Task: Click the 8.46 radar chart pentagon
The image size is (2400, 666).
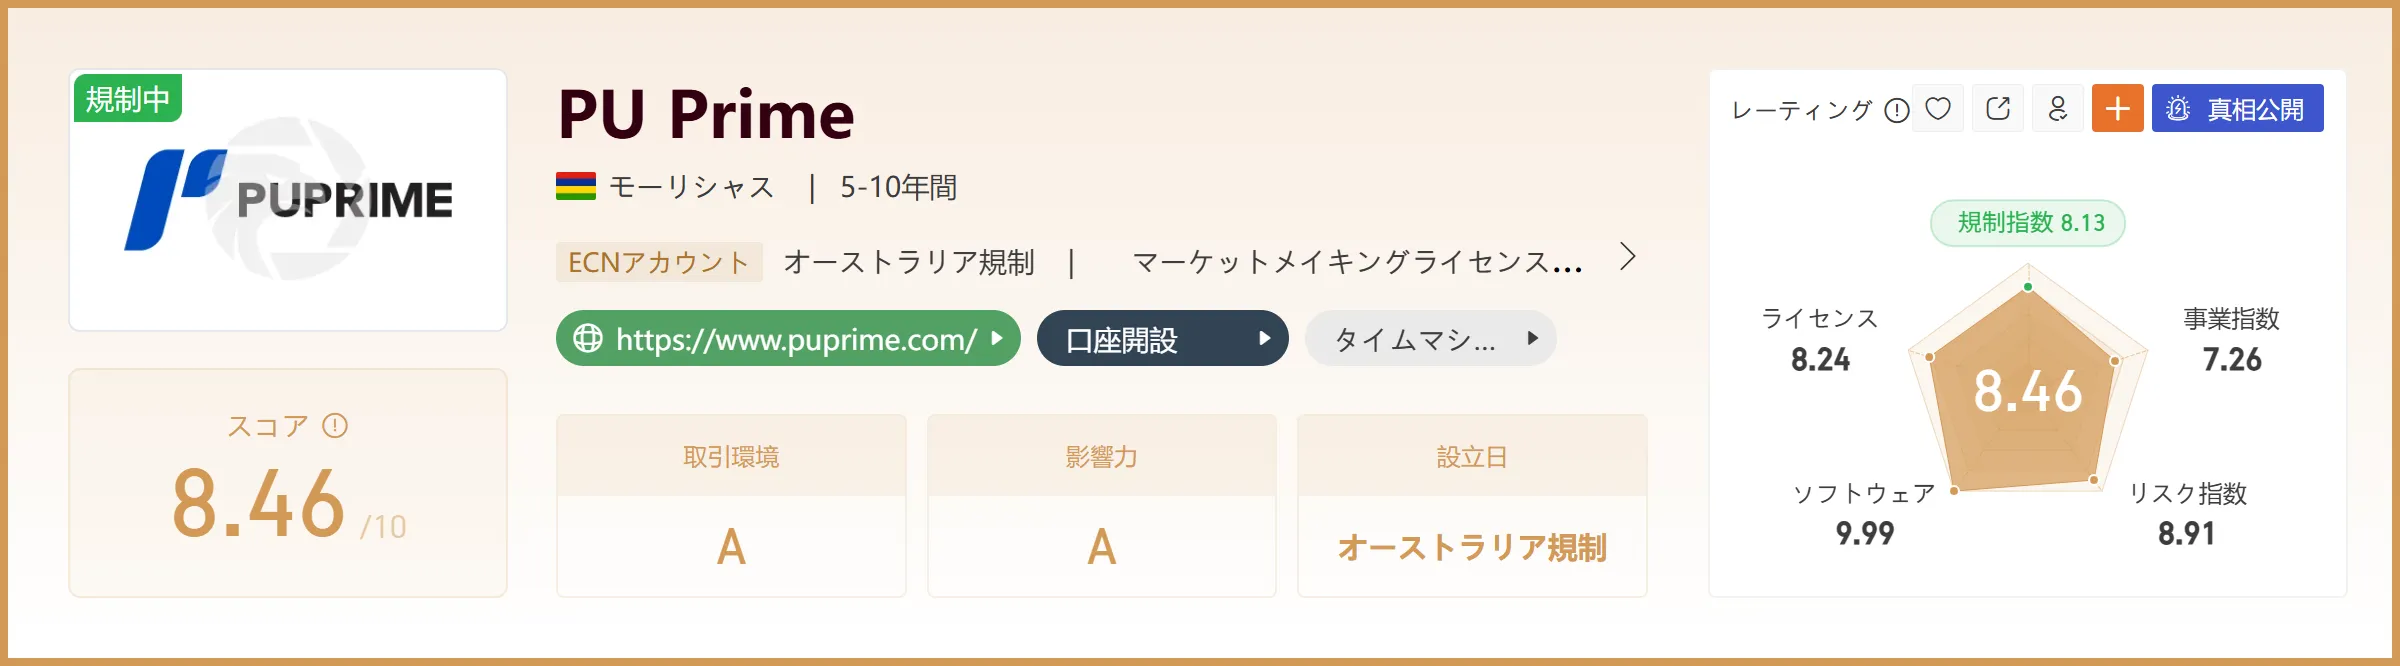Action: tap(2027, 390)
